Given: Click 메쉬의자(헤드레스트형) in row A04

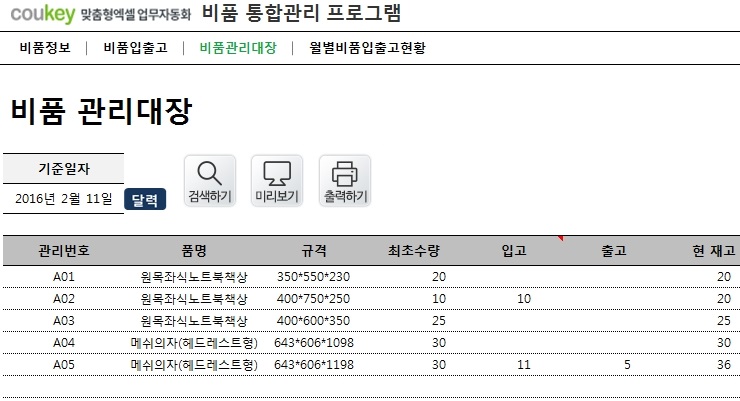Looking at the screenshot, I should [194, 343].
